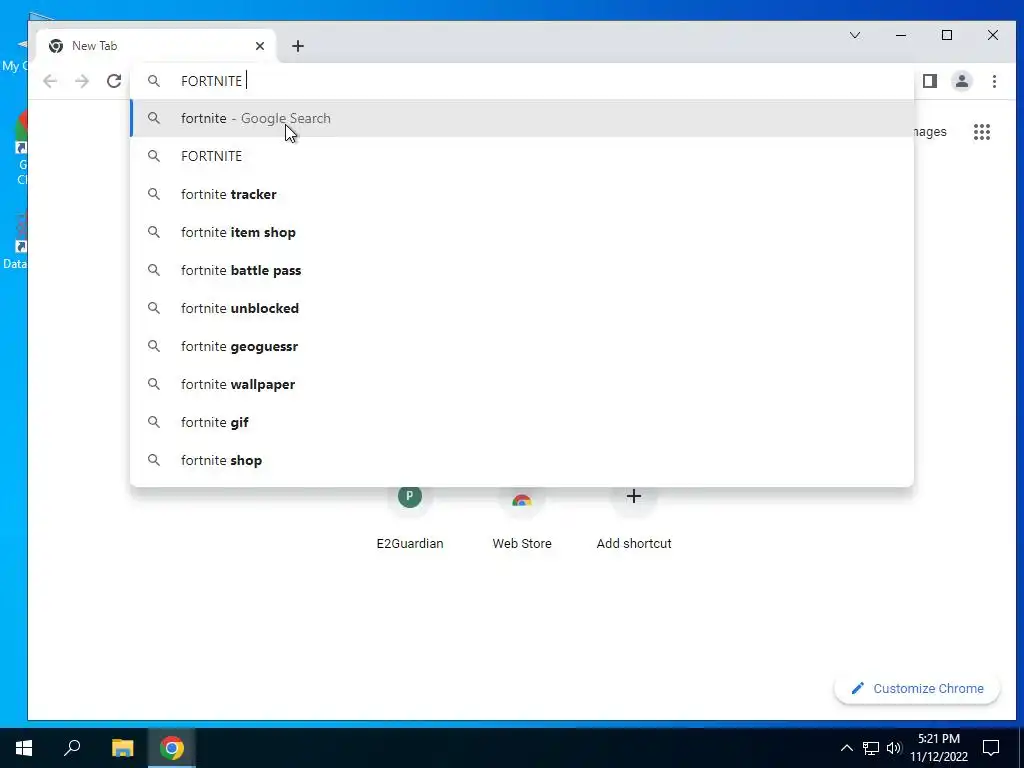Pick 'fortnite geoguessr' suggestion

click(522, 346)
